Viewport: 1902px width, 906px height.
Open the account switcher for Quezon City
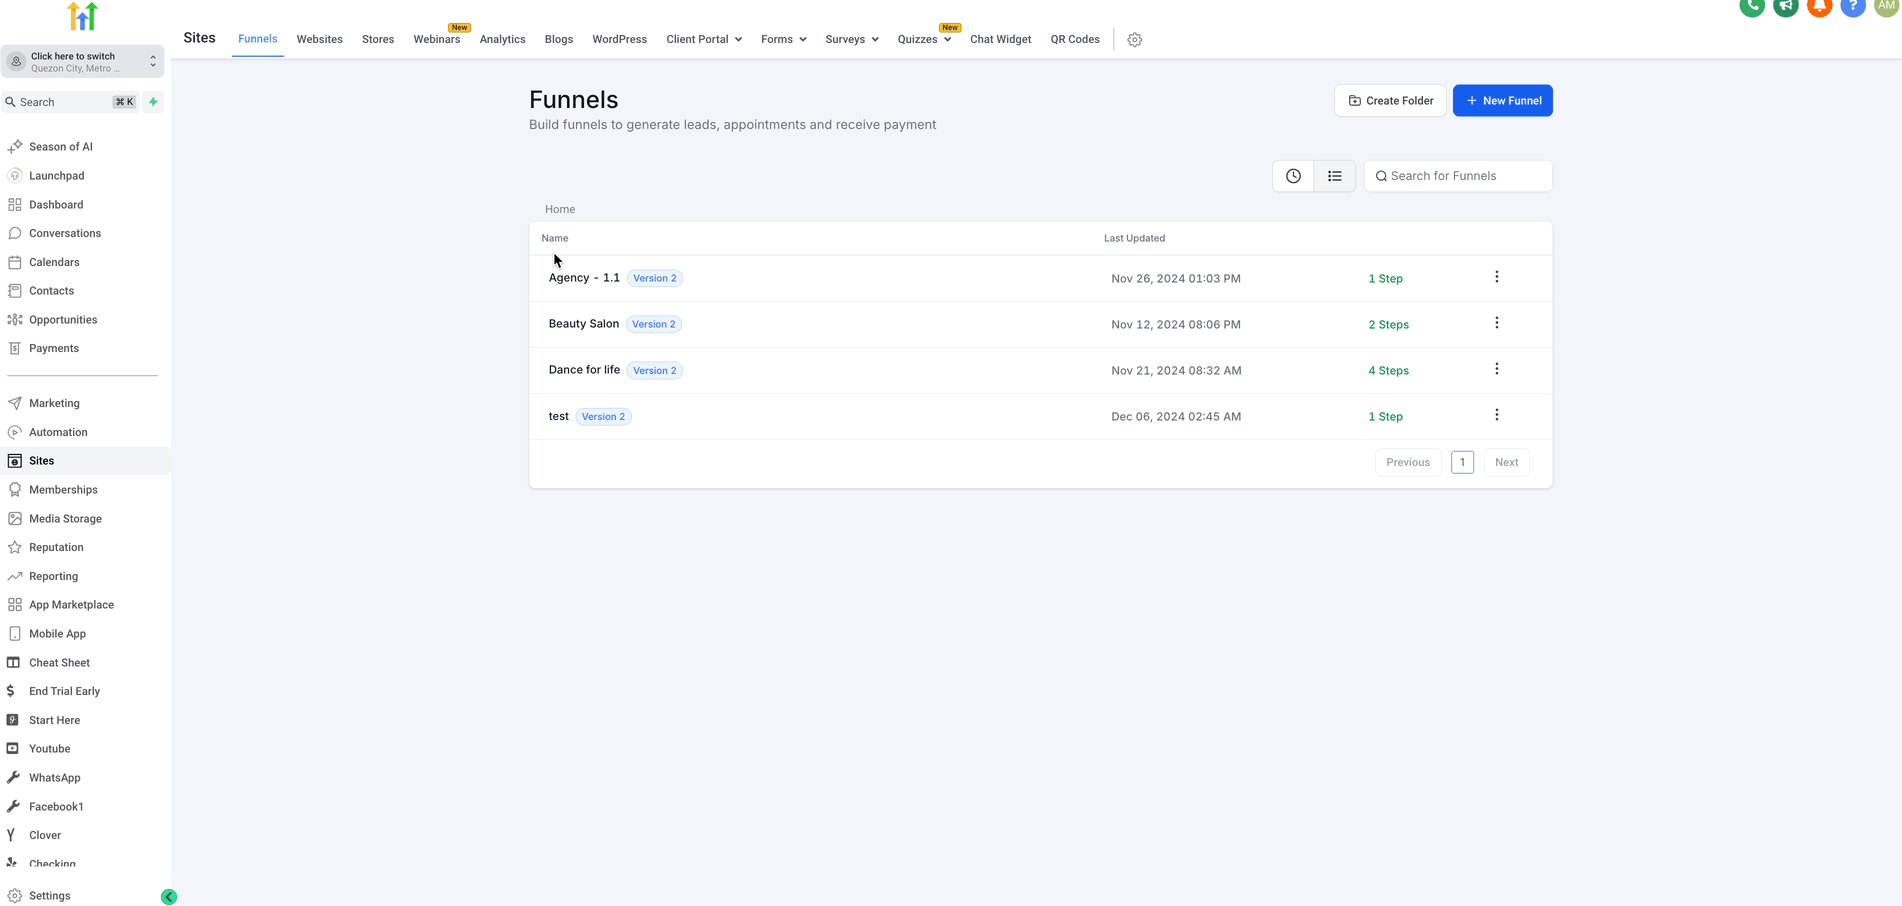point(83,62)
